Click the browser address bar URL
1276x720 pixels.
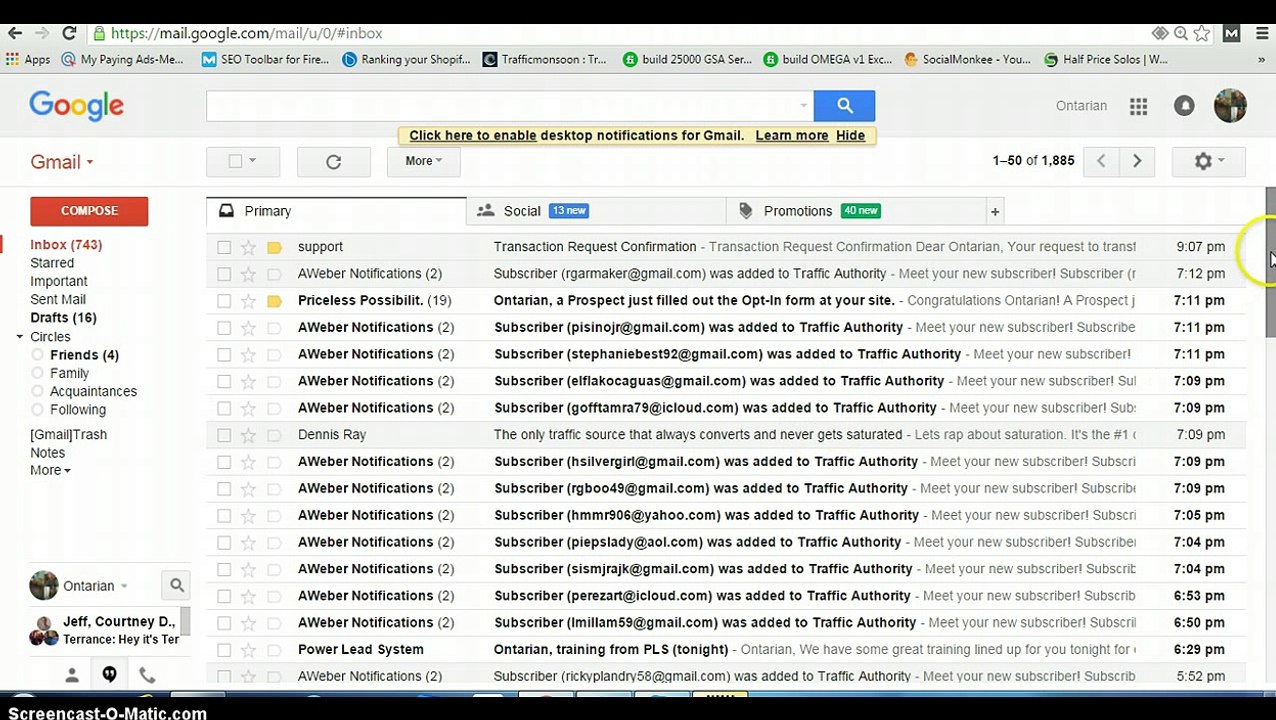tap(246, 33)
